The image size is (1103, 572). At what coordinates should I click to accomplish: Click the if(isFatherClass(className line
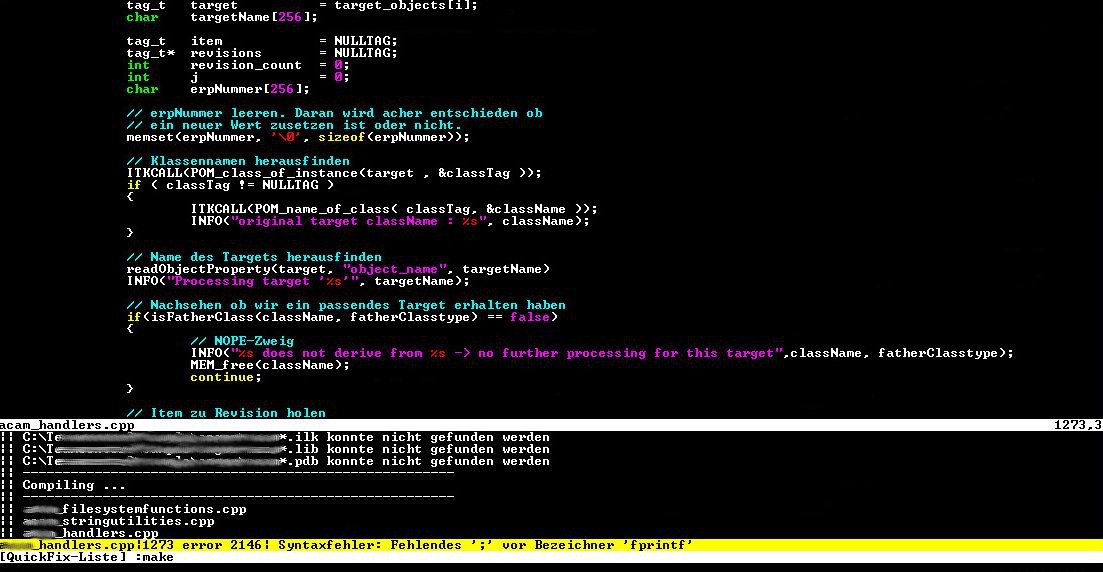click(342, 317)
